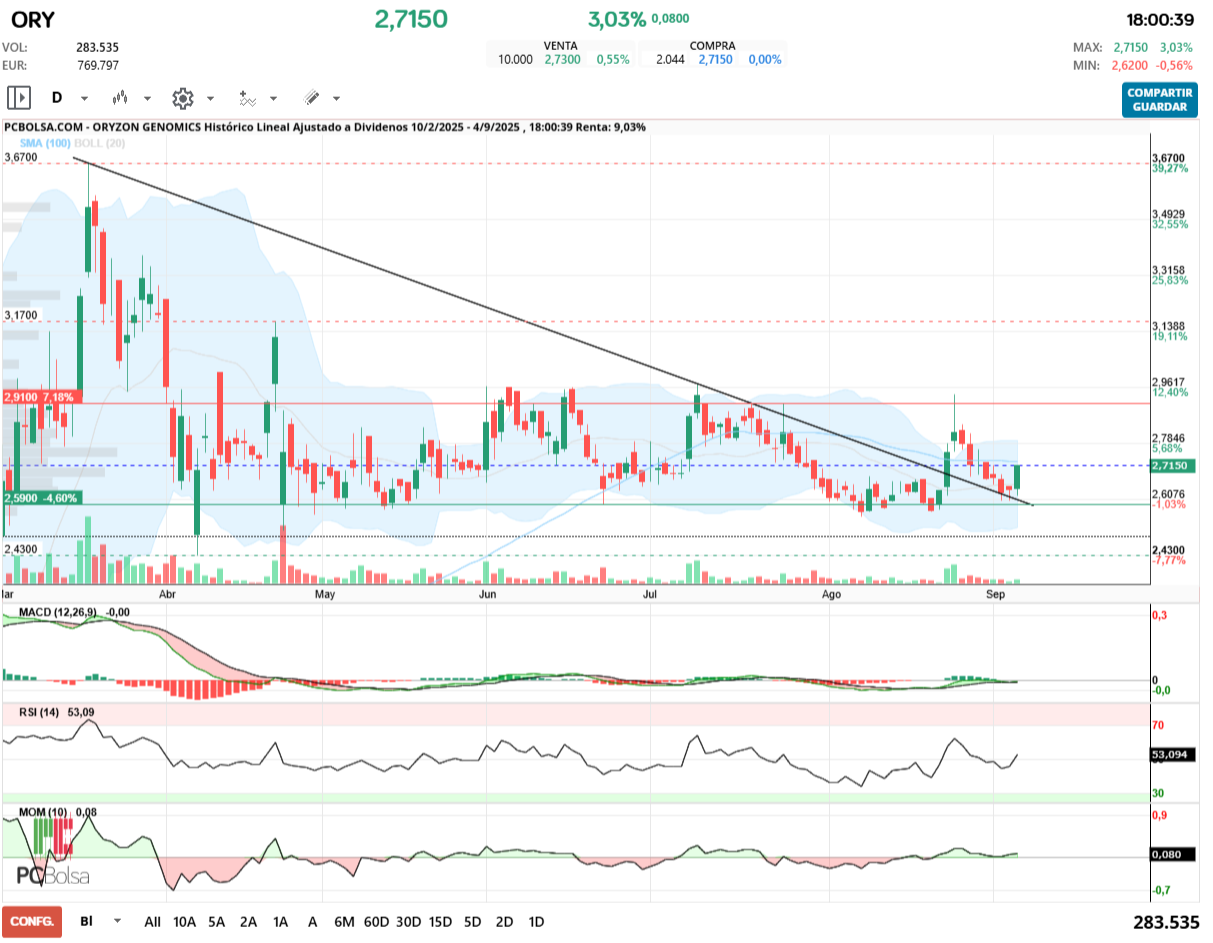Click the BI label at bottom
This screenshot has width=1213, height=943.
pyautogui.click(x=87, y=920)
